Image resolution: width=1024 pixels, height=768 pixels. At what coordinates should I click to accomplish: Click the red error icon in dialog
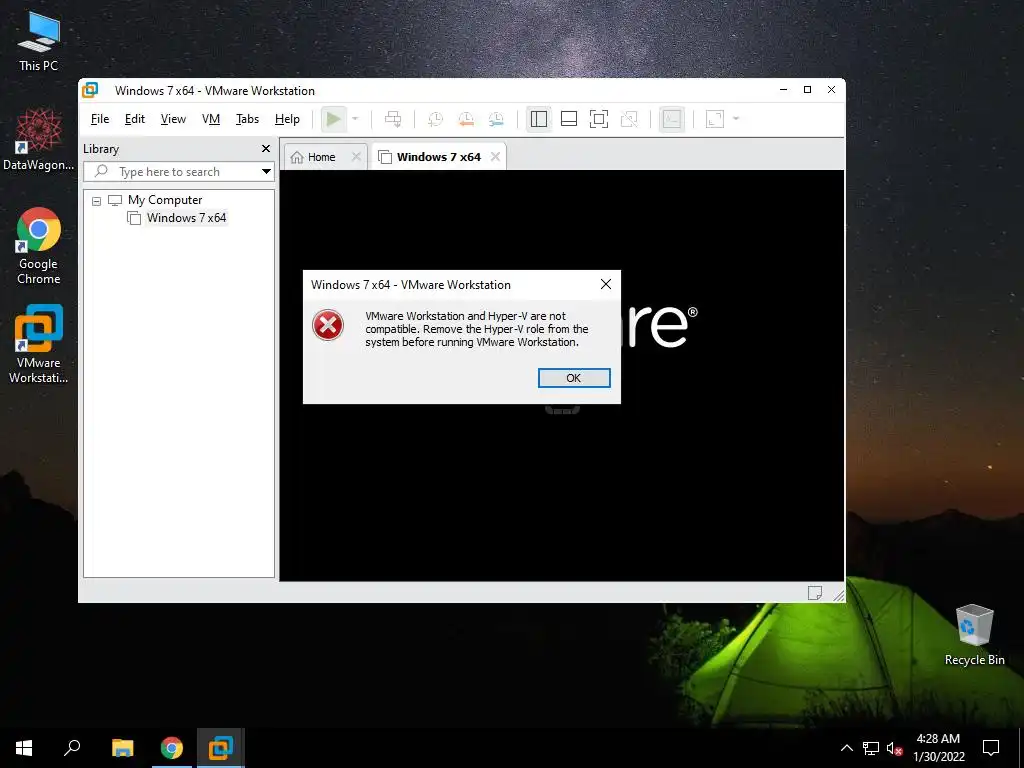point(328,325)
